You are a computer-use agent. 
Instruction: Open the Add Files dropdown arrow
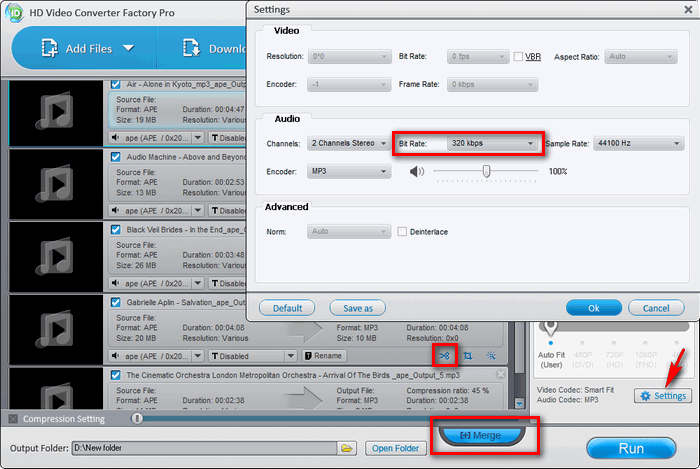129,48
